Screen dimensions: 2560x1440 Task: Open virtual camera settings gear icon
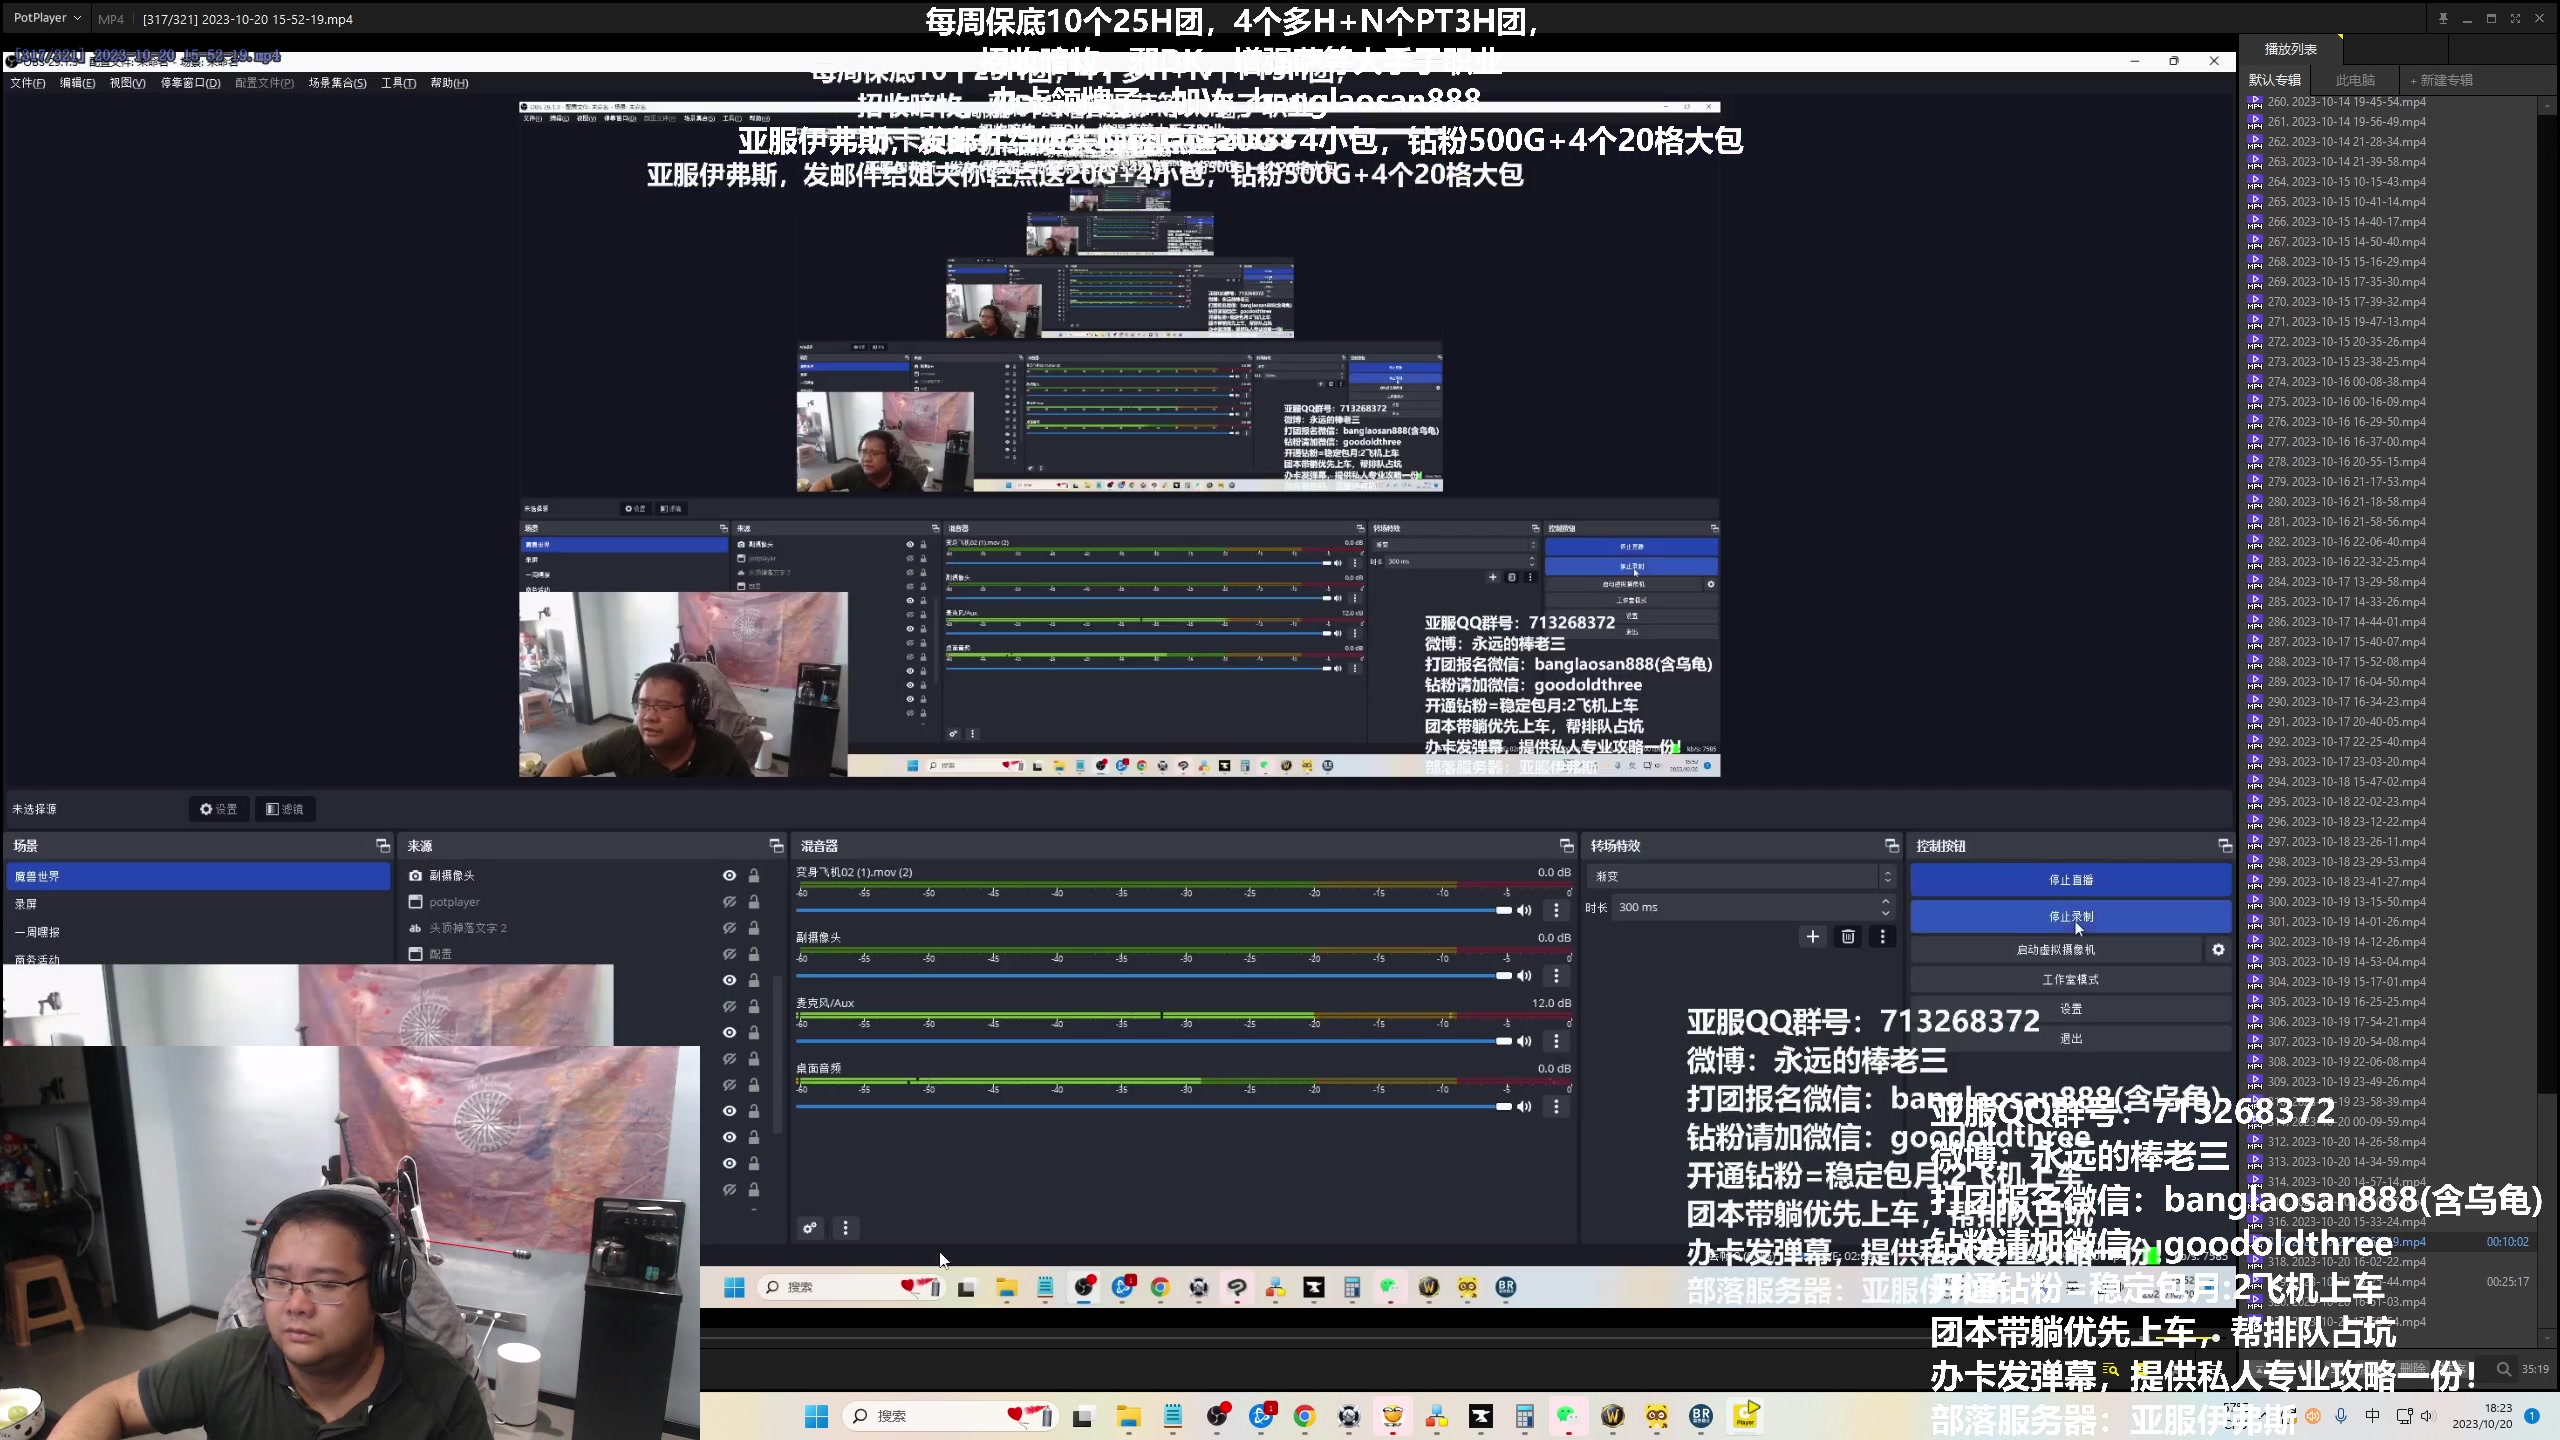coord(2218,950)
